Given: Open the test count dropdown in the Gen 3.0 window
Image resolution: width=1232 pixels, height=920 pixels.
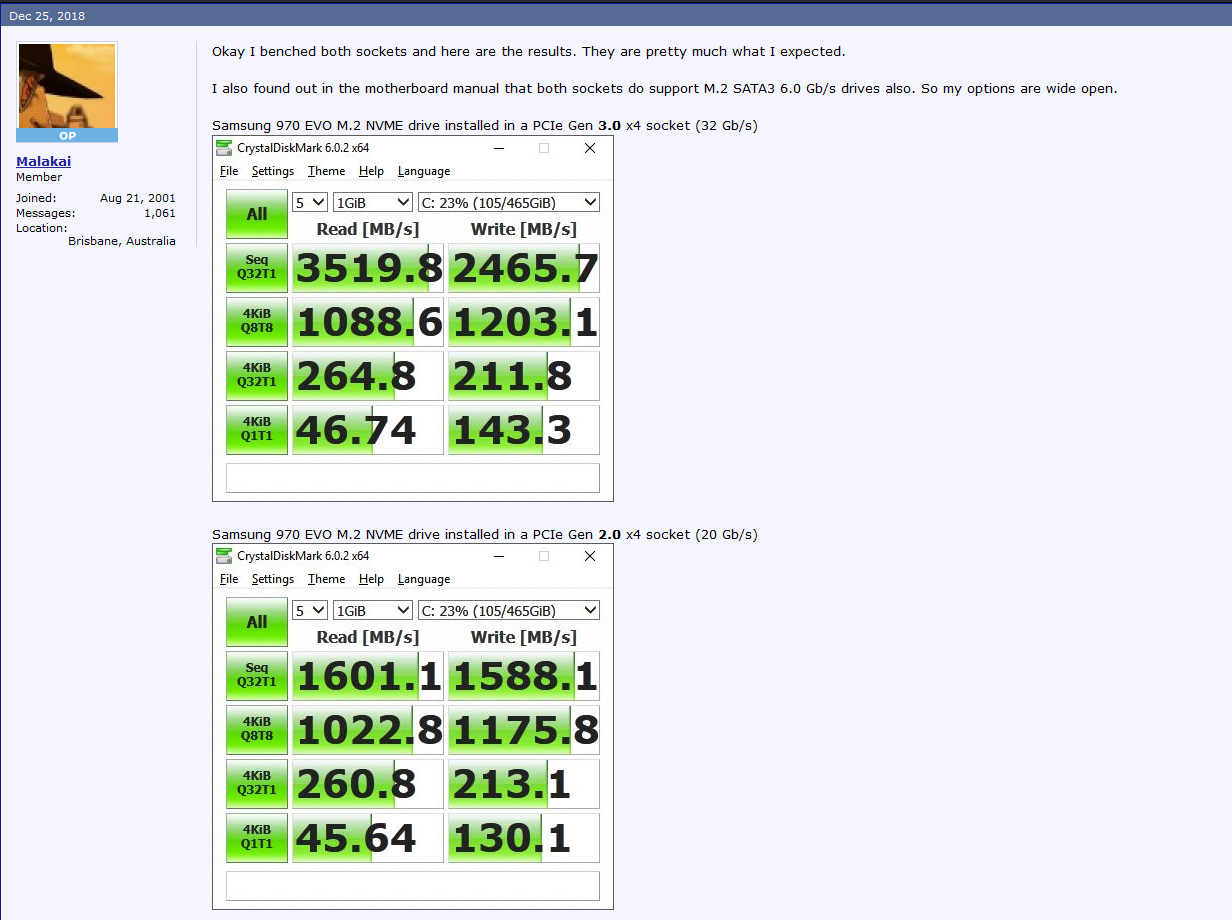Looking at the screenshot, I should pos(310,202).
